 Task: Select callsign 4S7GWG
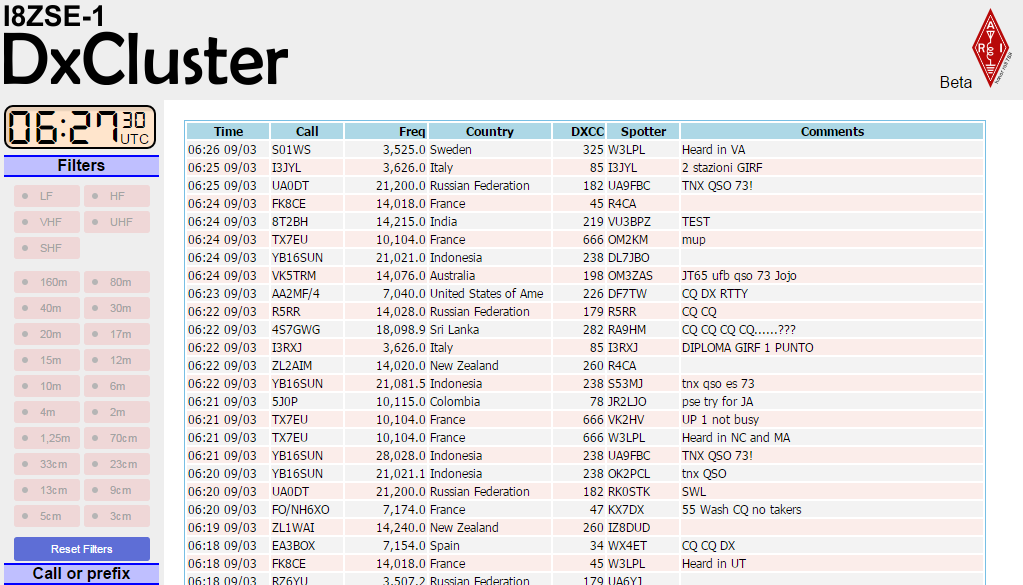click(x=296, y=330)
